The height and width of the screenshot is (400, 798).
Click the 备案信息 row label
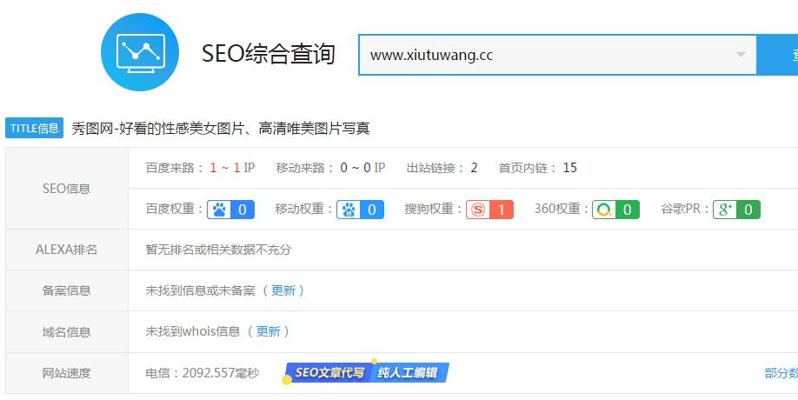pos(67,291)
